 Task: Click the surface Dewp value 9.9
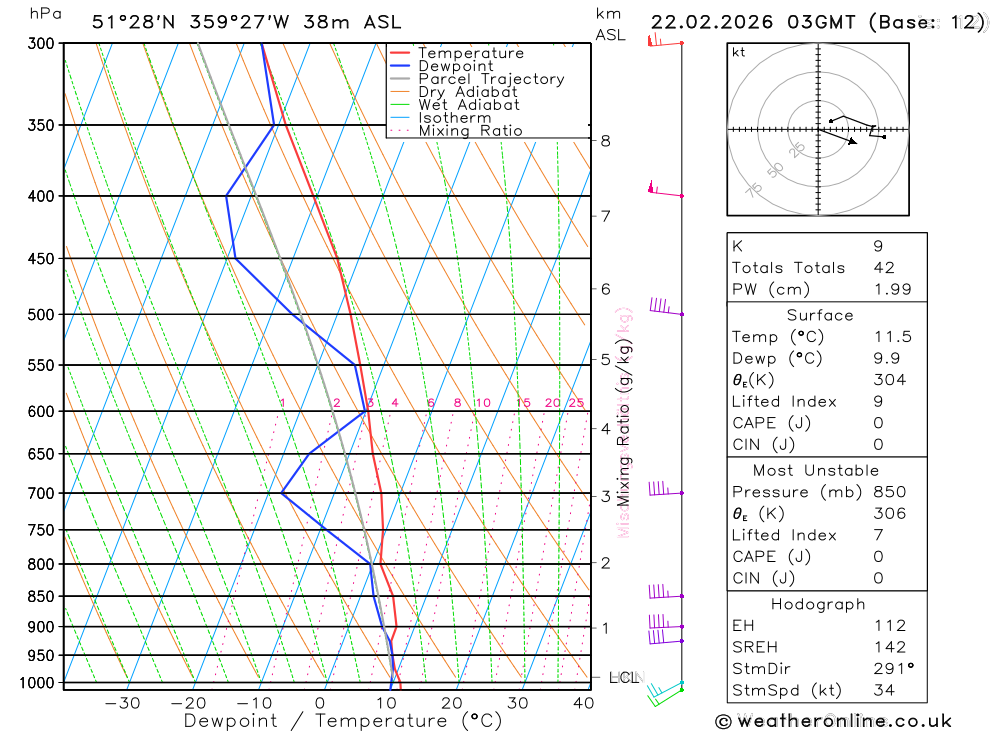click(887, 359)
